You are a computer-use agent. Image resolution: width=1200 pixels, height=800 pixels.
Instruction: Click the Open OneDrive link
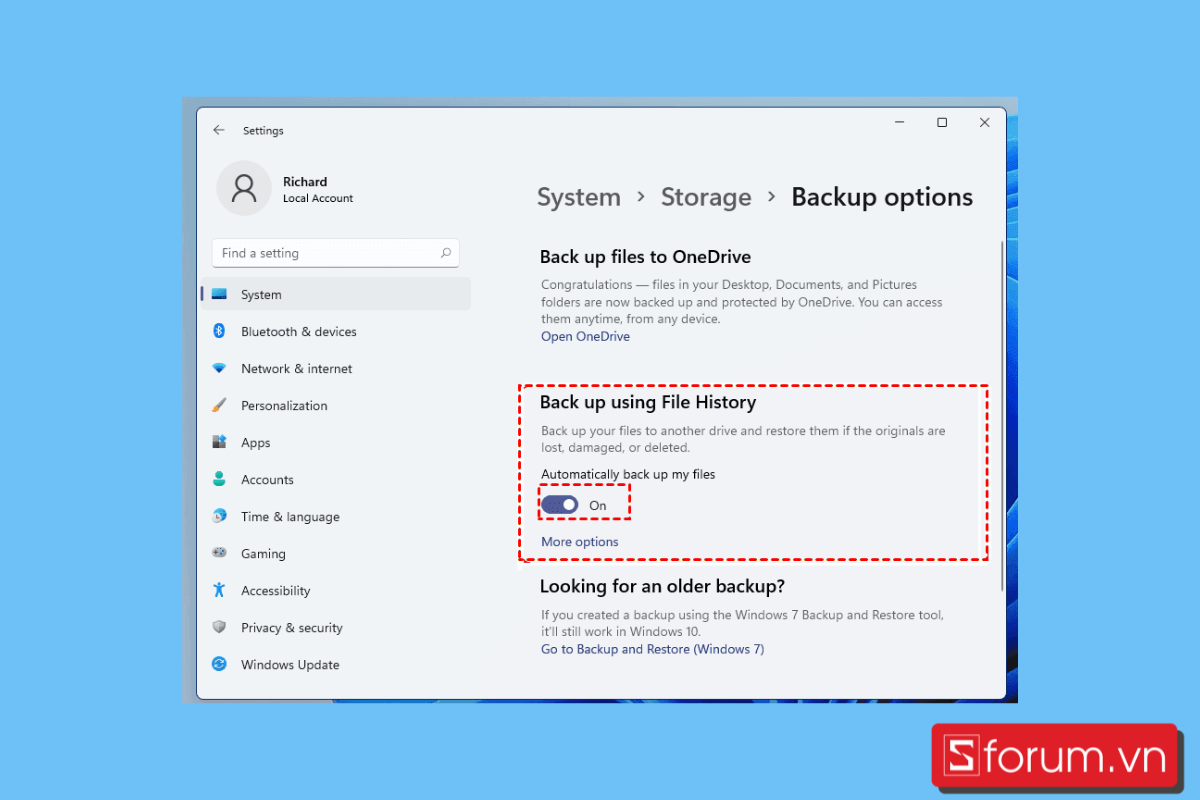click(585, 337)
